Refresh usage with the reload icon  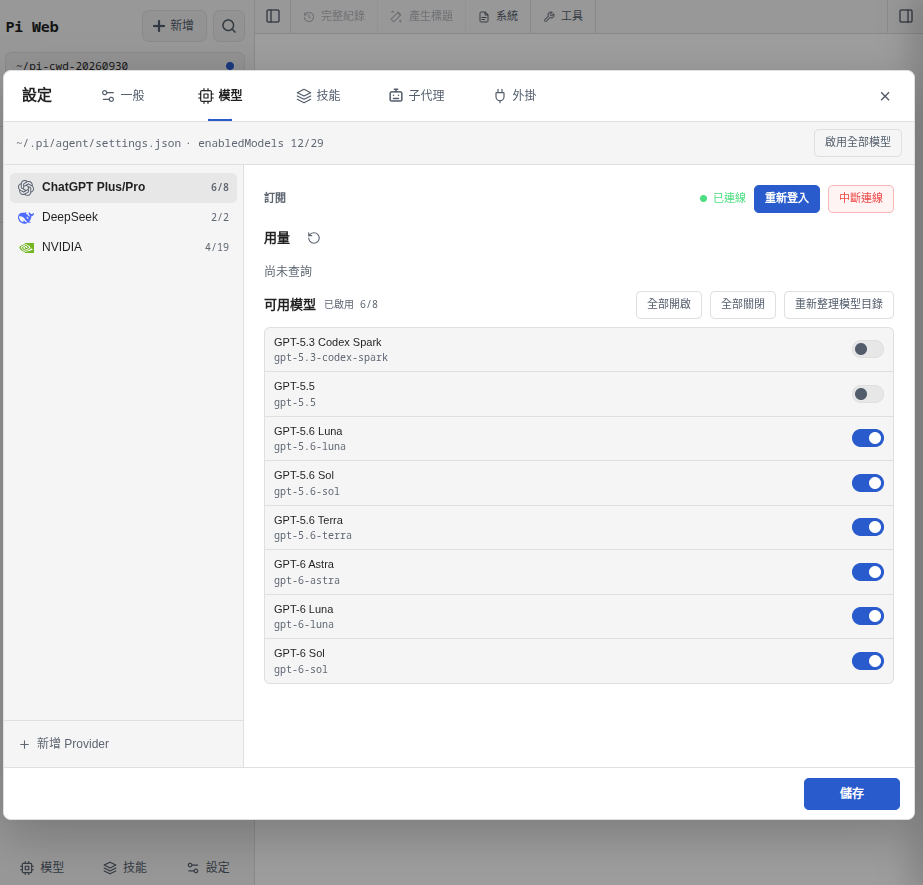coord(314,238)
